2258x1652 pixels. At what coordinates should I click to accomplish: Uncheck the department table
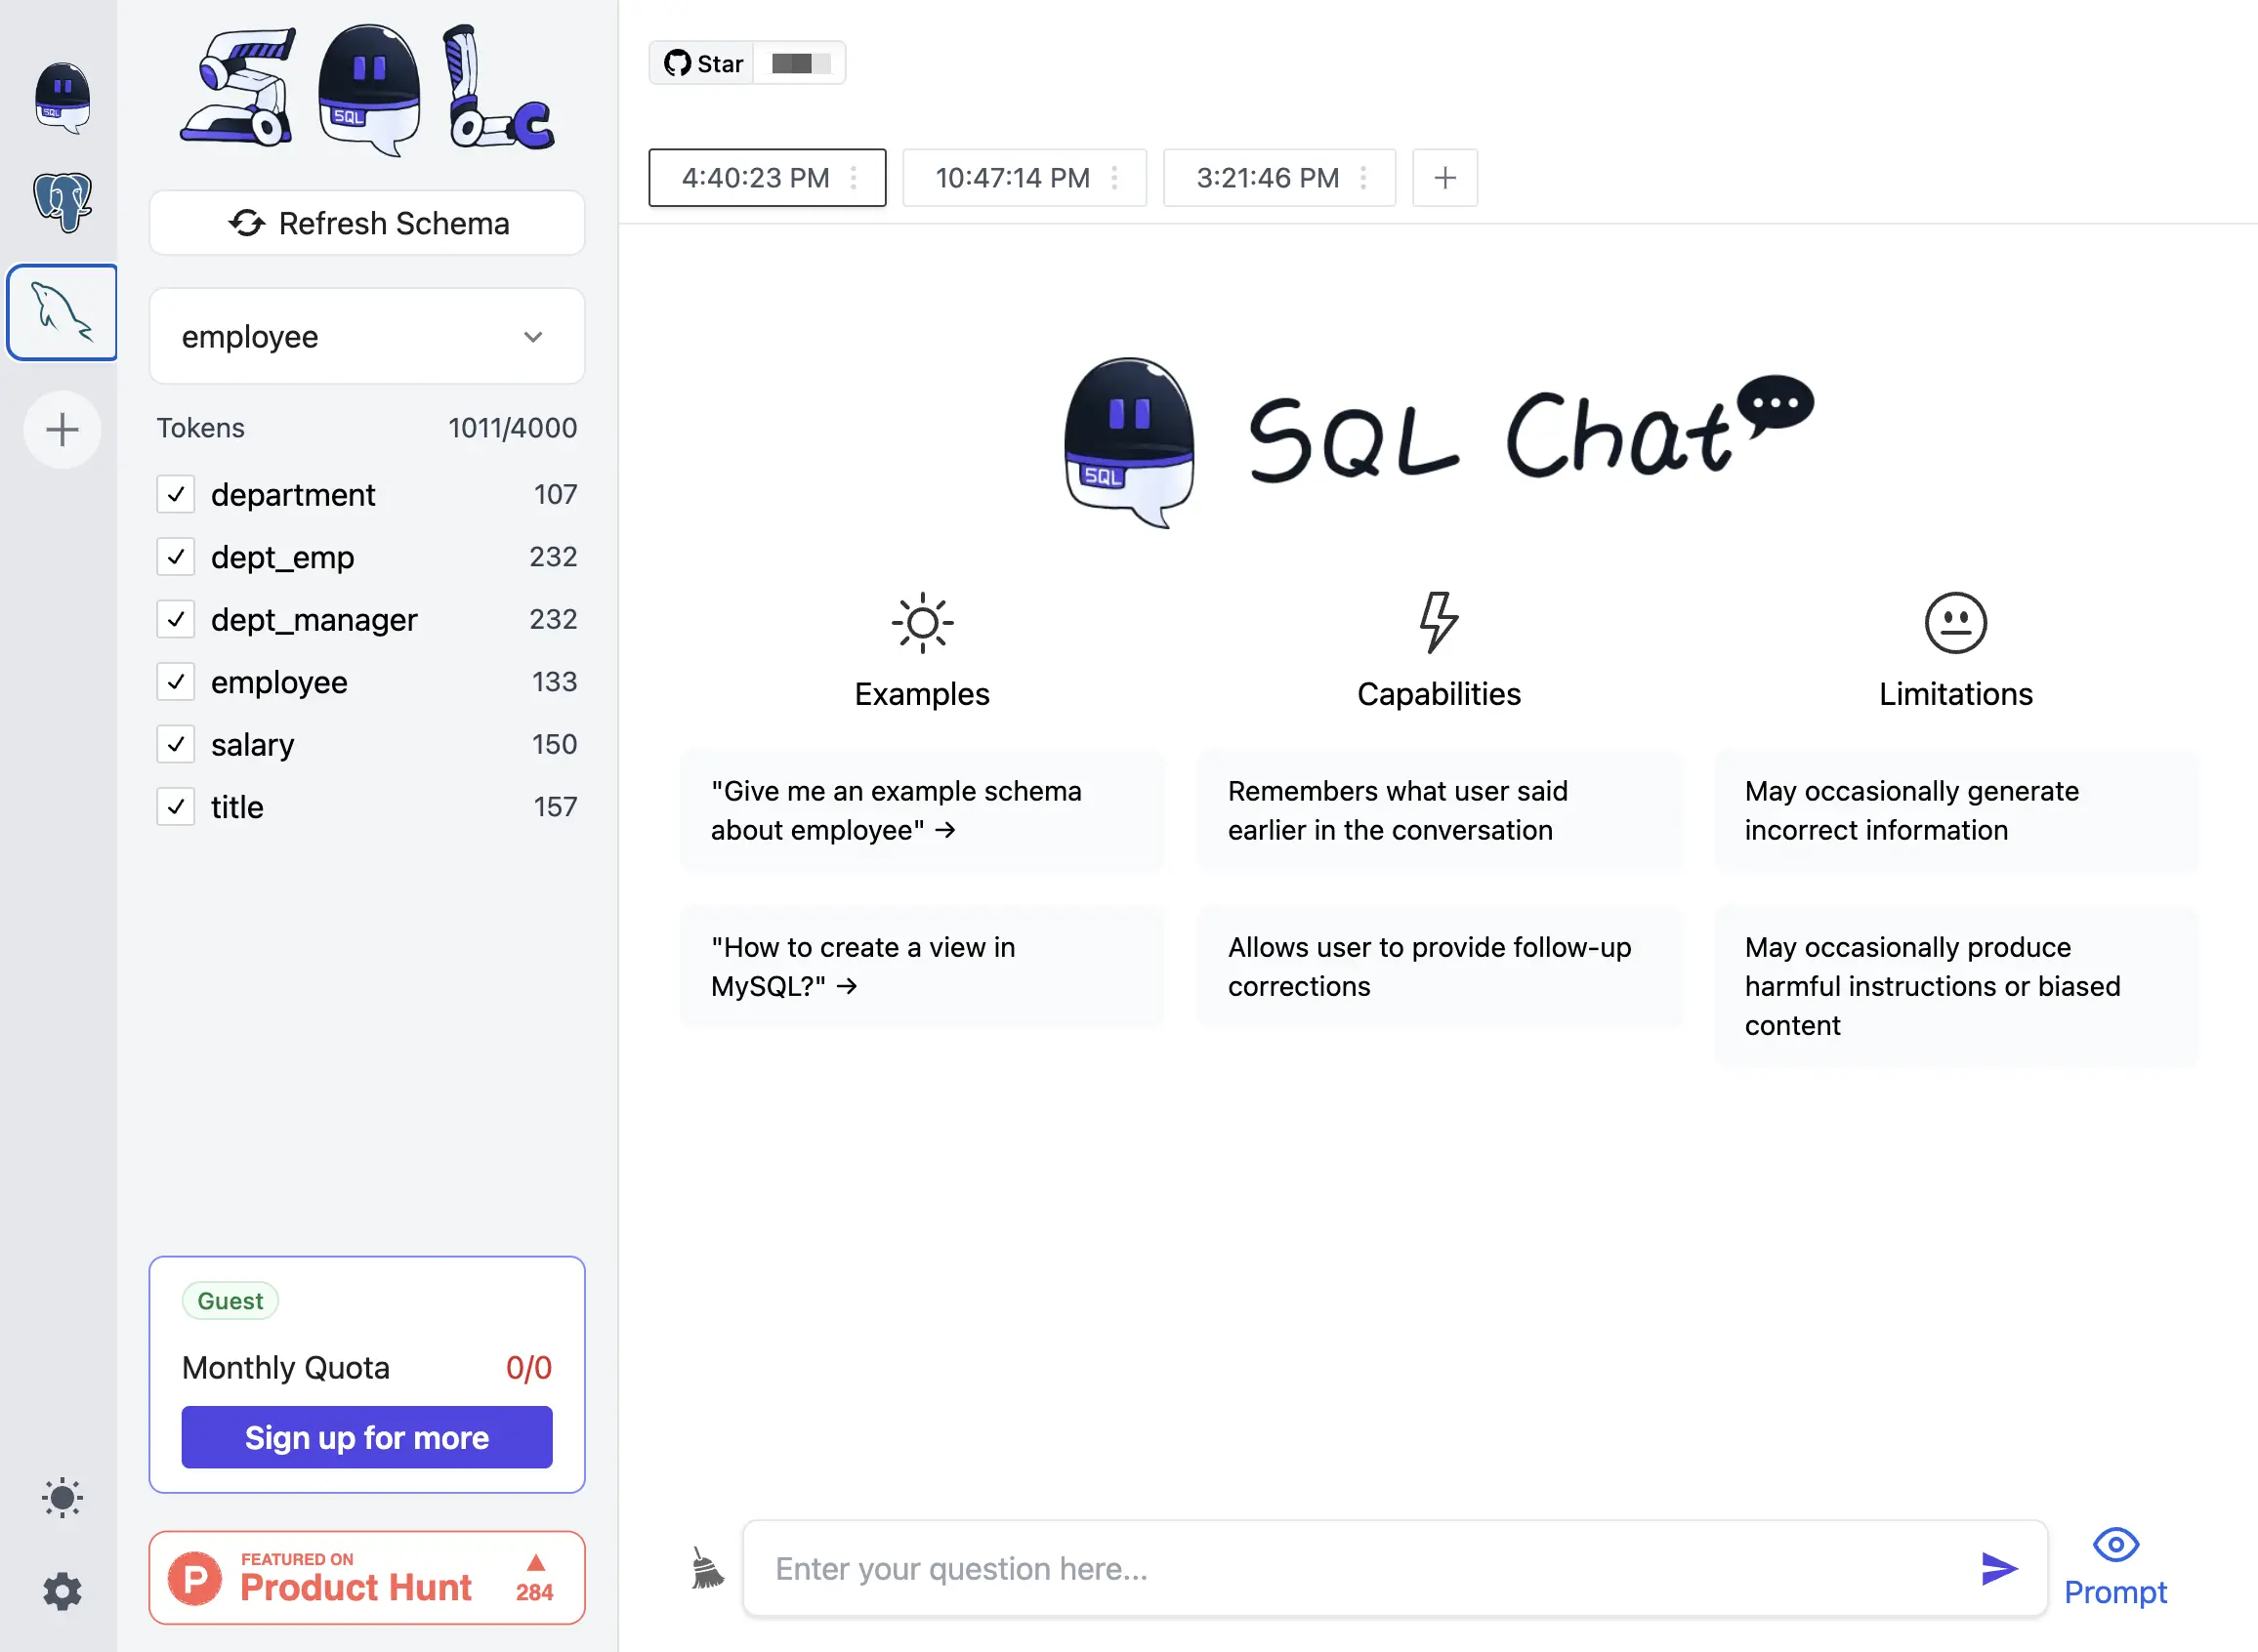click(x=176, y=494)
